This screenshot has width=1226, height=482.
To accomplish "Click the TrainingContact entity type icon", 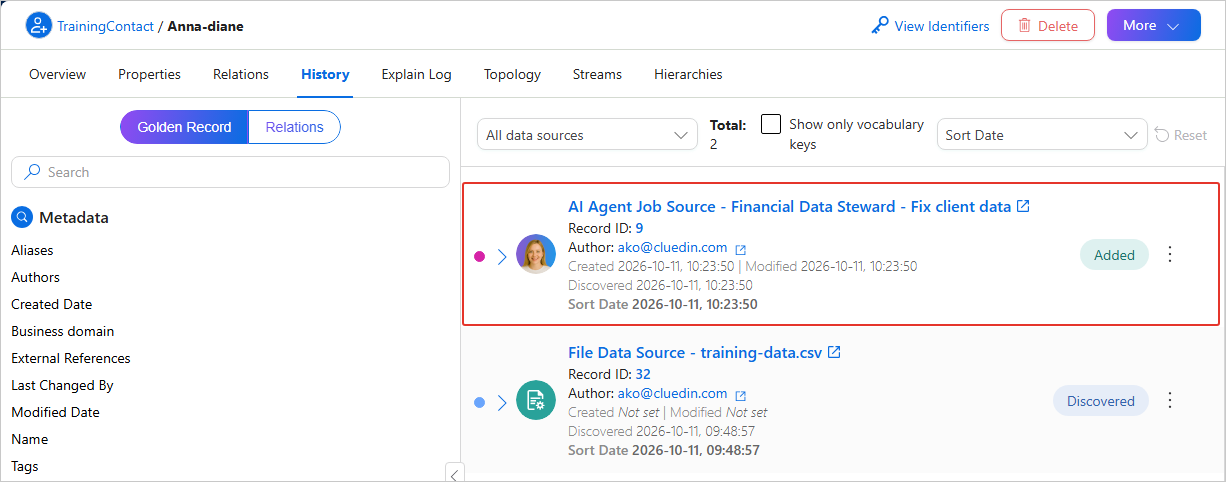I will 38,26.
